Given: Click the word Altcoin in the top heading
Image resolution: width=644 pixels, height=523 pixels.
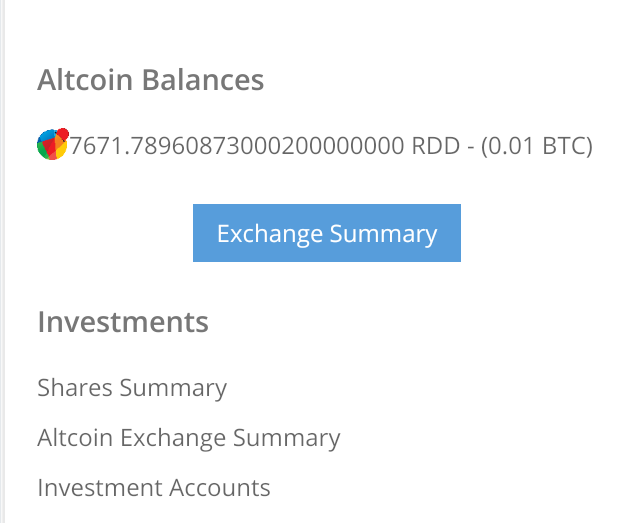Looking at the screenshot, I should (x=85, y=80).
